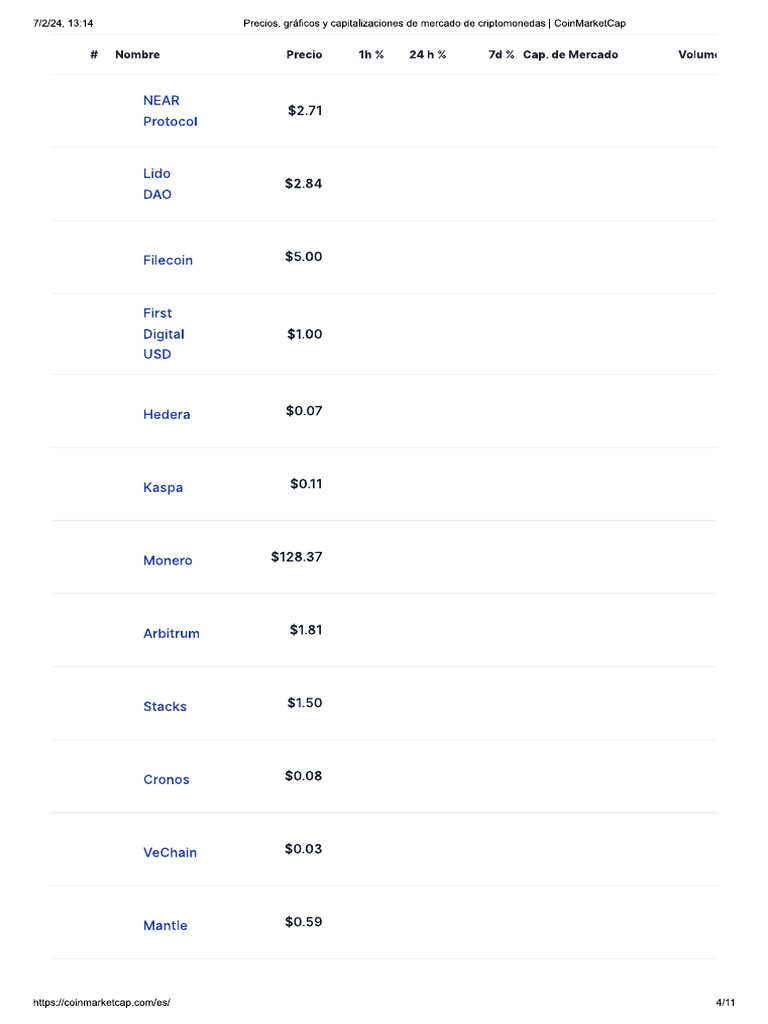Sort by the 24 h % column
This screenshot has width=768, height=1024.
(428, 55)
